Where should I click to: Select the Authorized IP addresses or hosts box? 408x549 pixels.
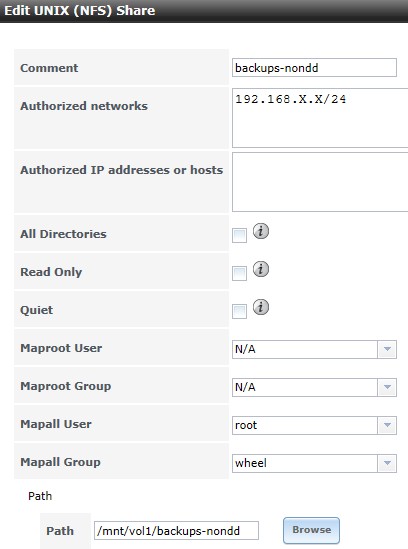(320, 182)
